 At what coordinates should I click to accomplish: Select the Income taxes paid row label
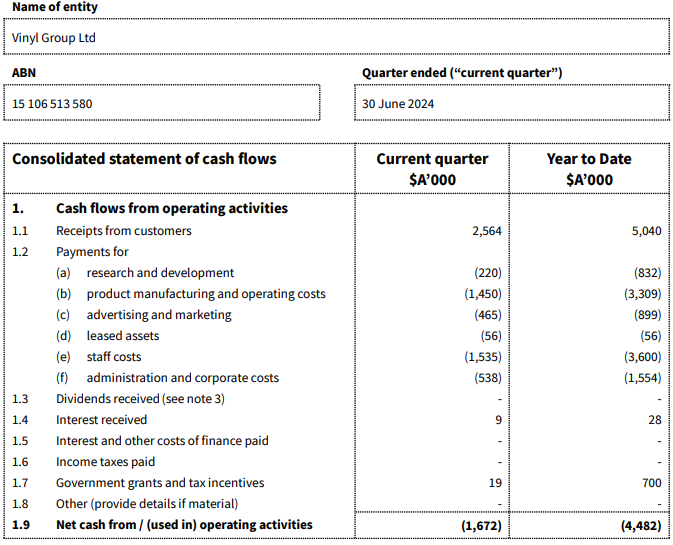(x=105, y=462)
